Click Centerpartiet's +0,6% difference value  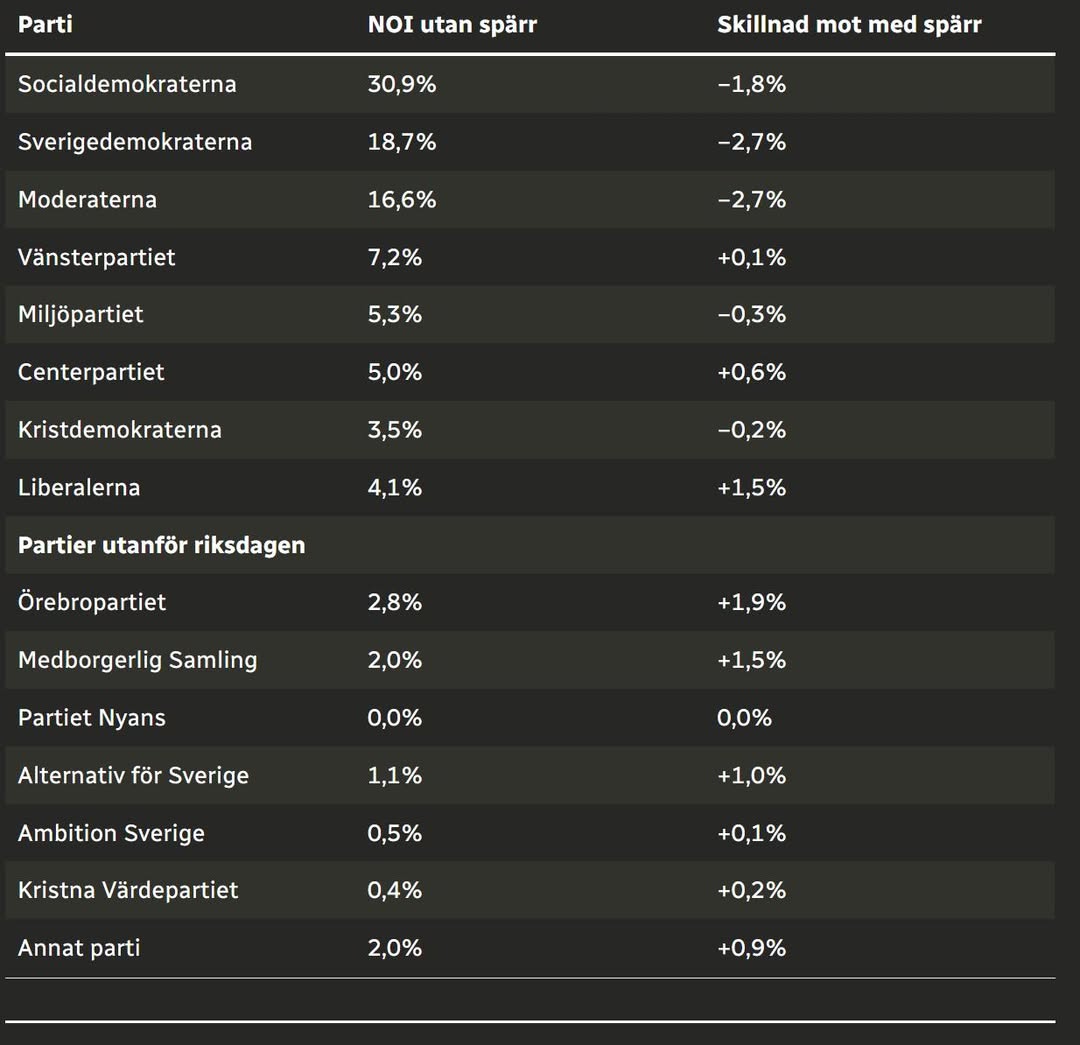pyautogui.click(x=752, y=373)
